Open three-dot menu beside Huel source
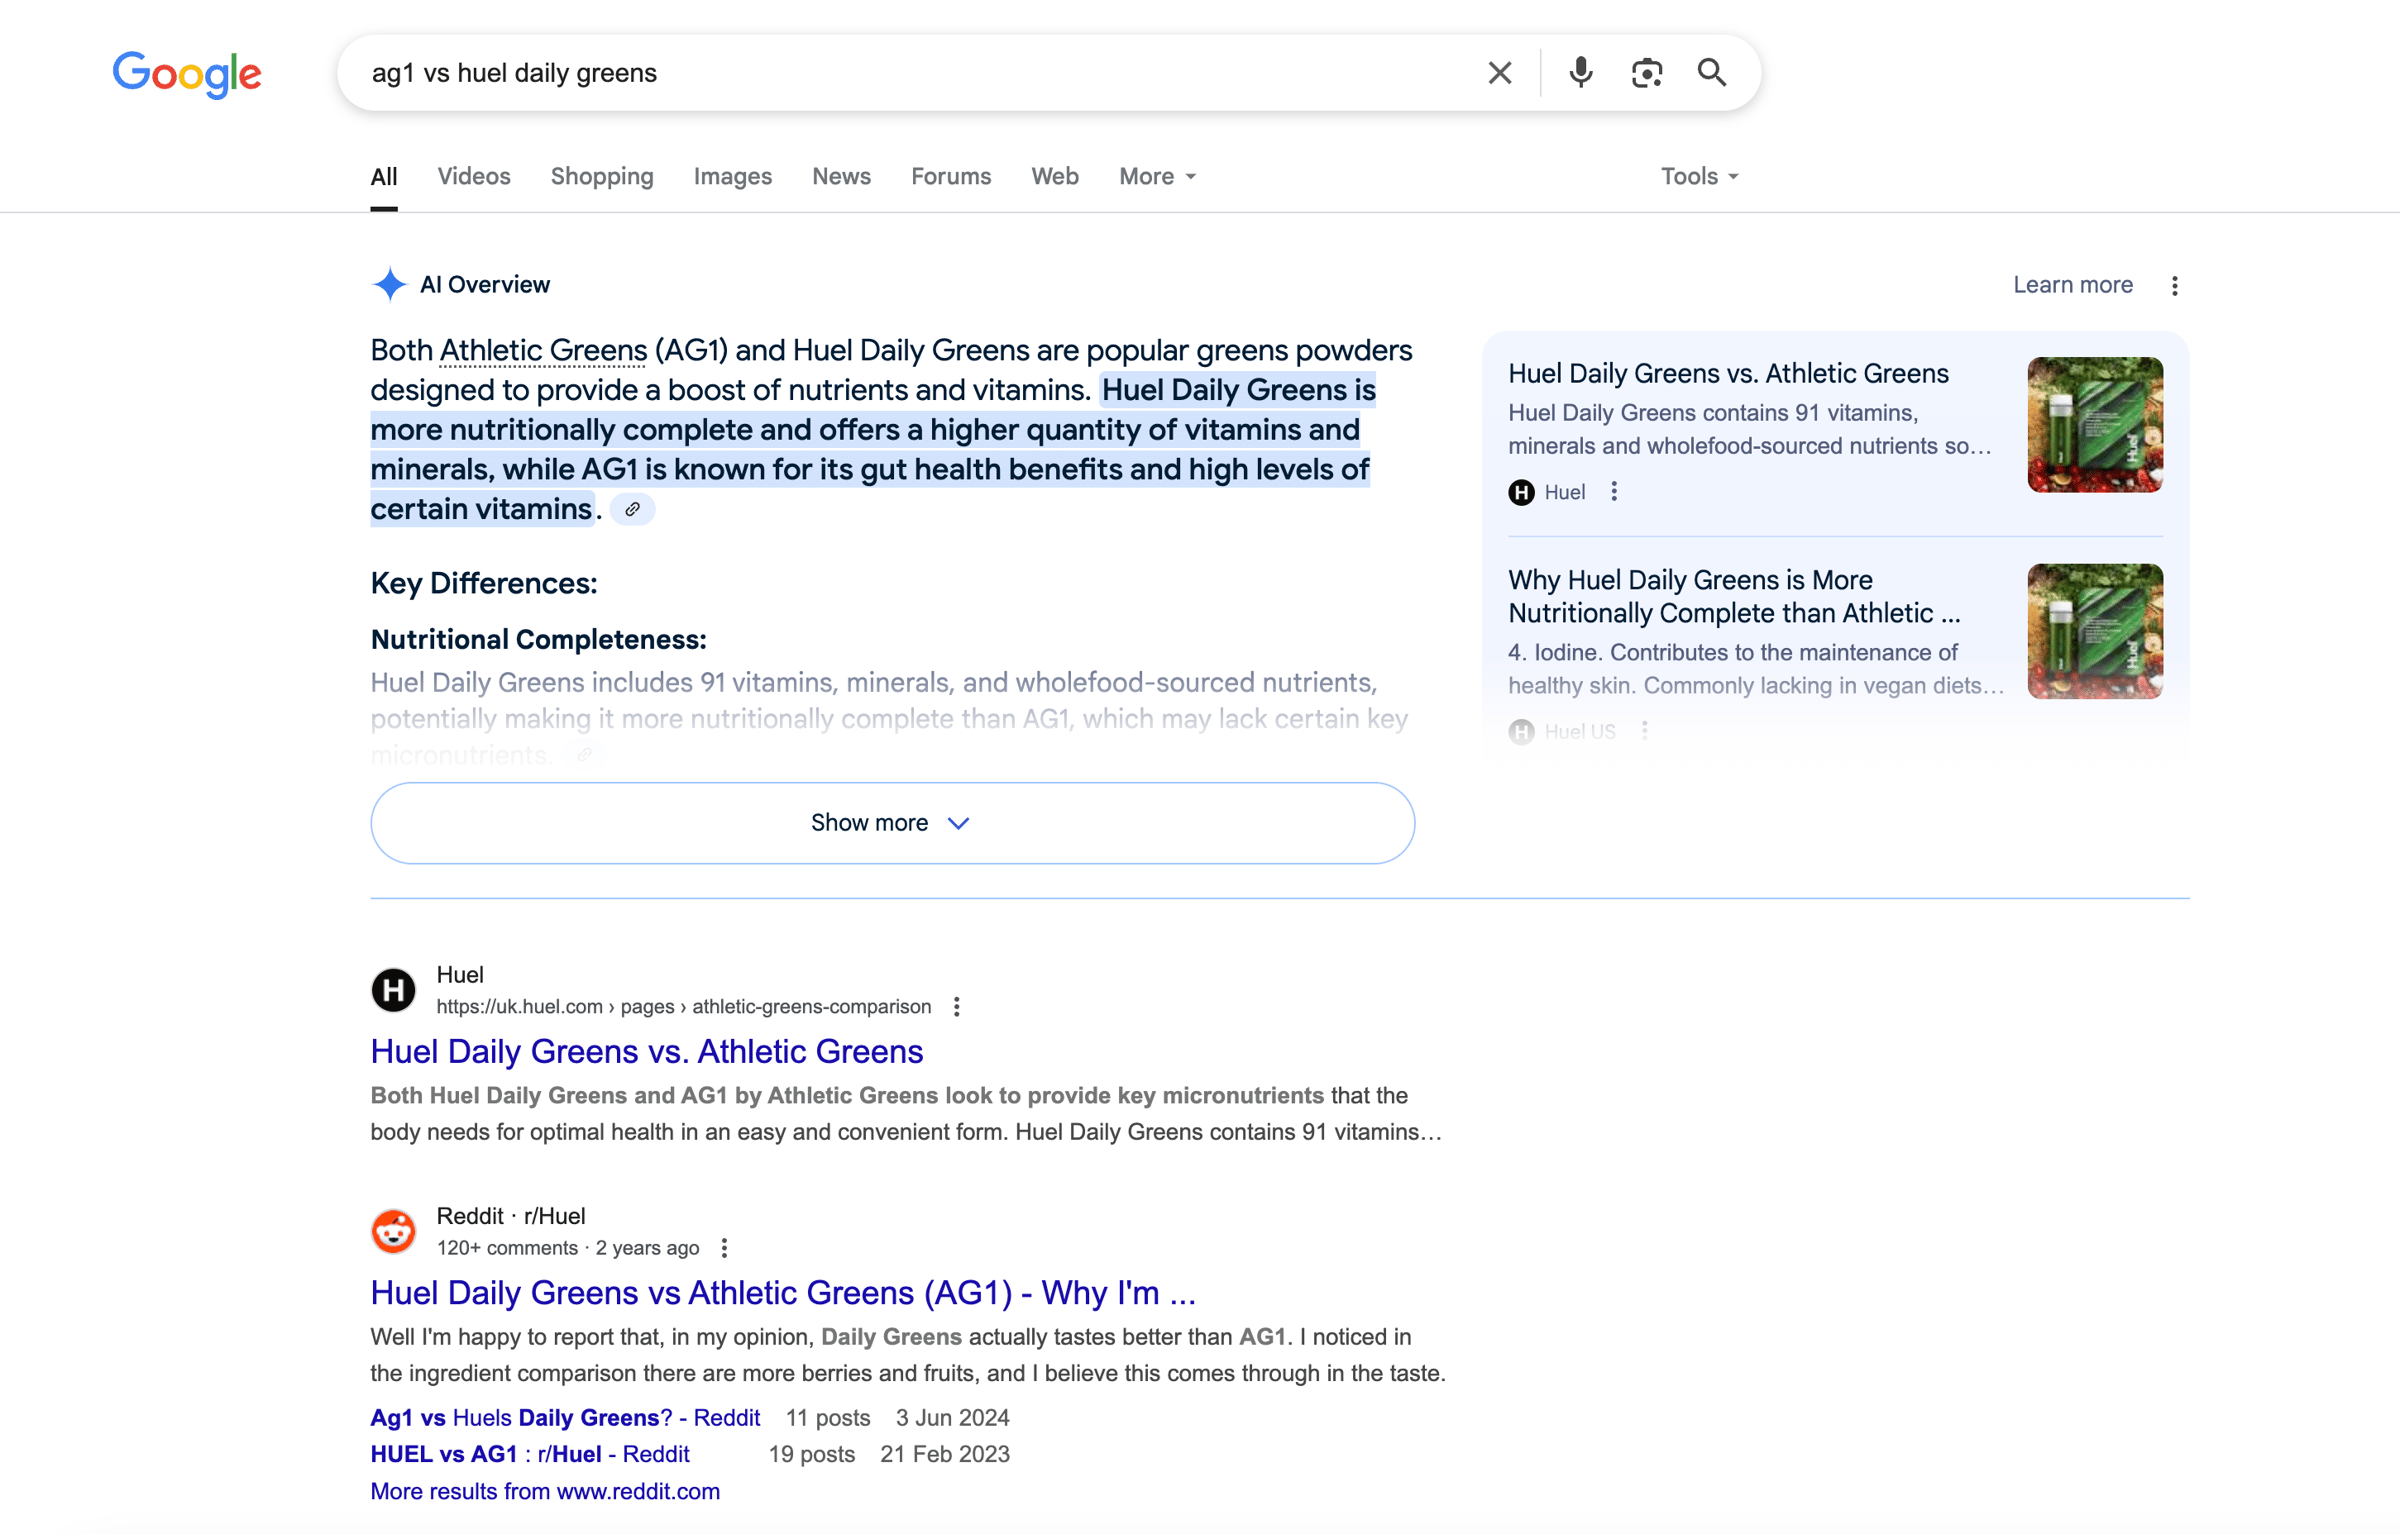 (x=1614, y=492)
